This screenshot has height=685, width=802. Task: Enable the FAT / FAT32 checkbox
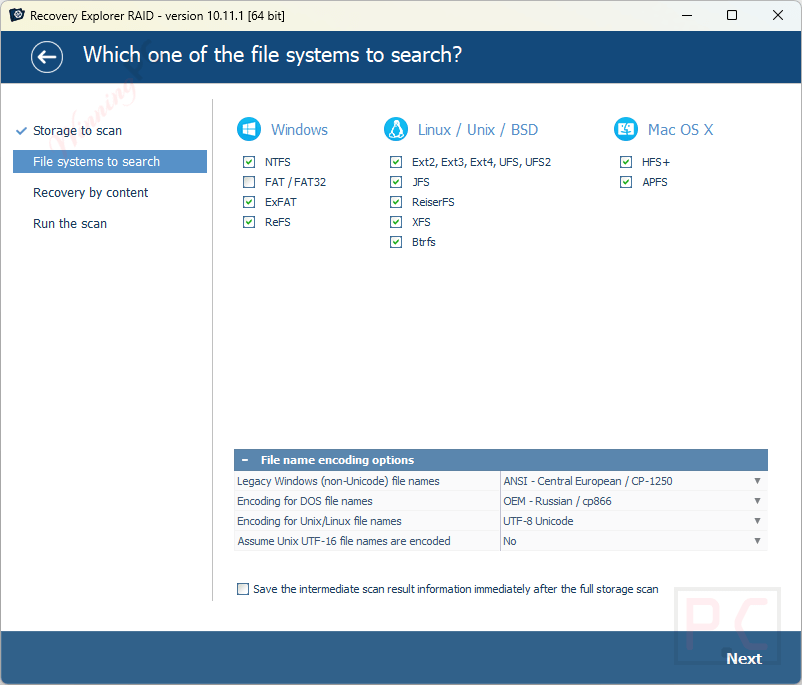pyautogui.click(x=249, y=182)
